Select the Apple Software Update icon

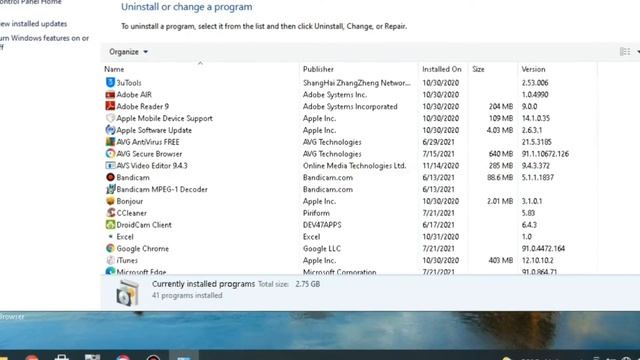[110, 130]
